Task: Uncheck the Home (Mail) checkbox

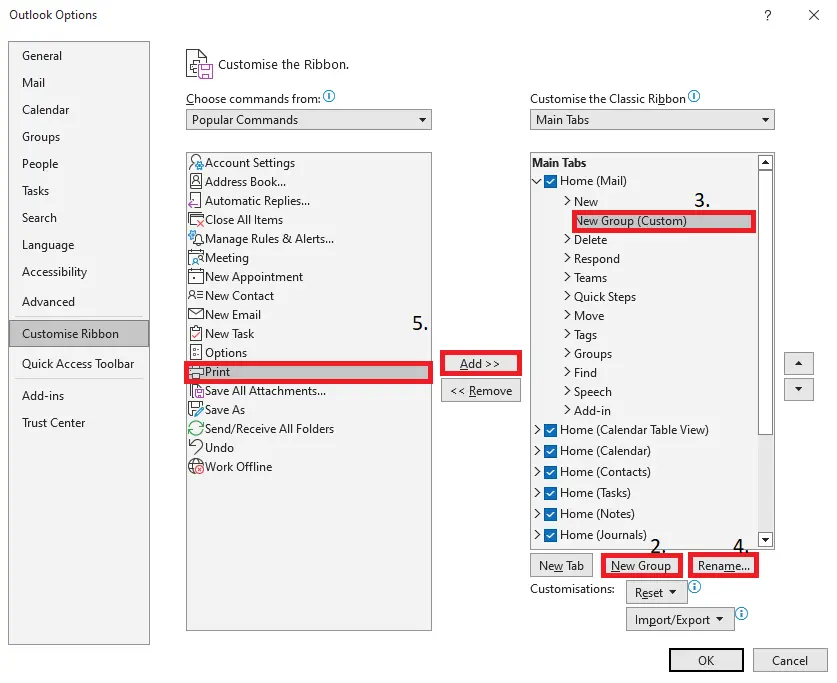Action: click(550, 181)
